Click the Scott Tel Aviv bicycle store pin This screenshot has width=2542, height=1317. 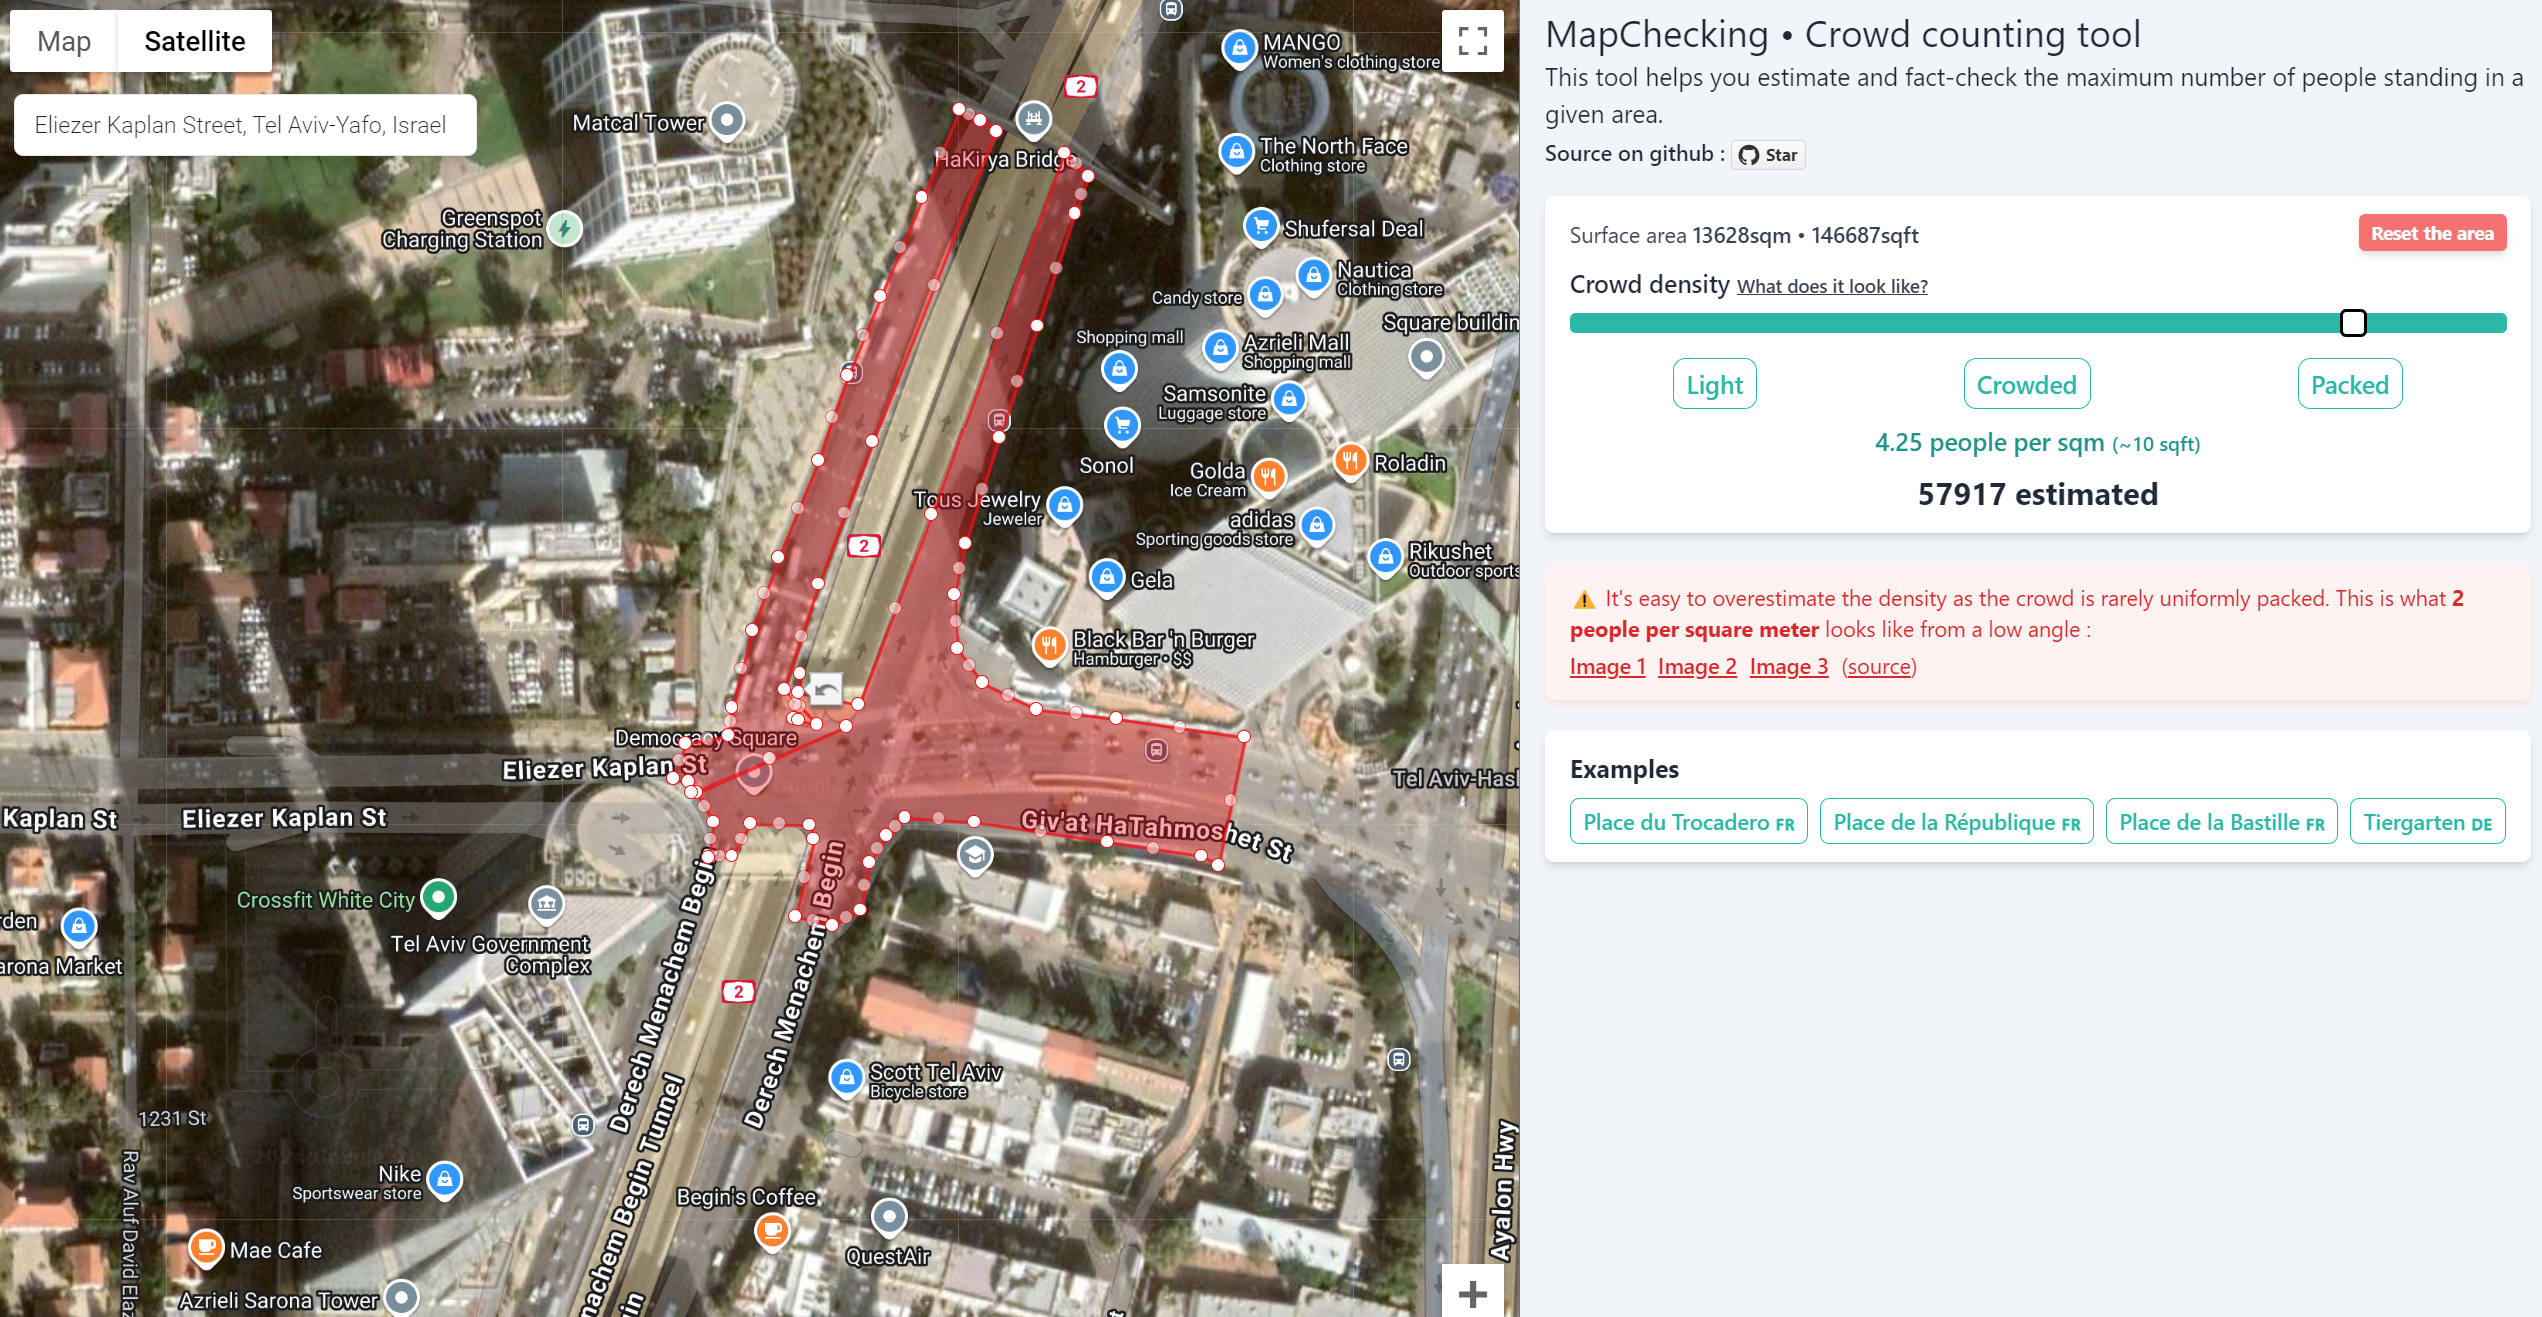pyautogui.click(x=847, y=1078)
